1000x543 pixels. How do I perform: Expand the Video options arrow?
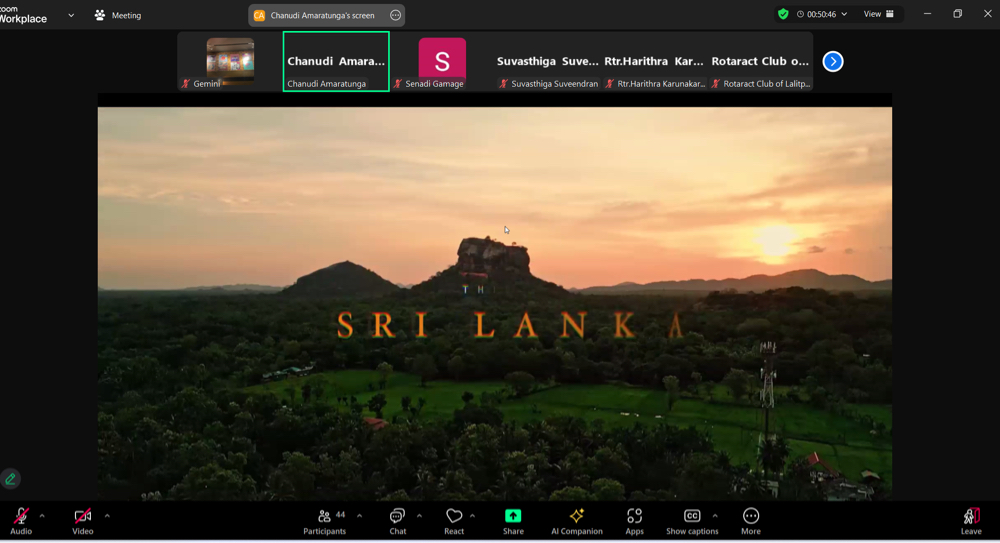coord(107,516)
